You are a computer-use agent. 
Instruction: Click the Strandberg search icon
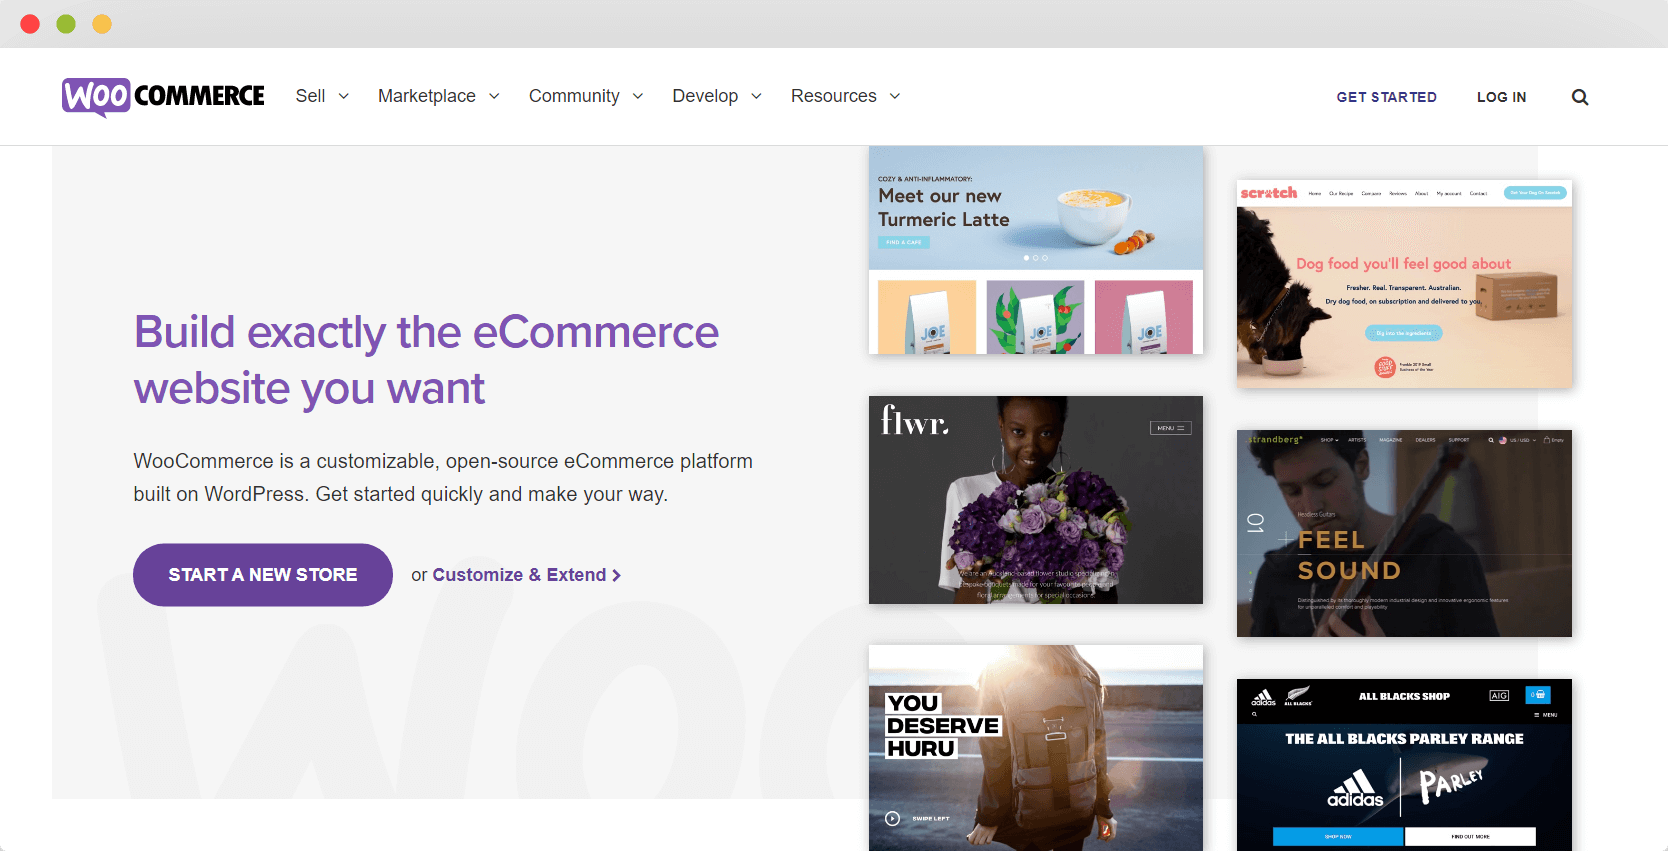(x=1491, y=440)
